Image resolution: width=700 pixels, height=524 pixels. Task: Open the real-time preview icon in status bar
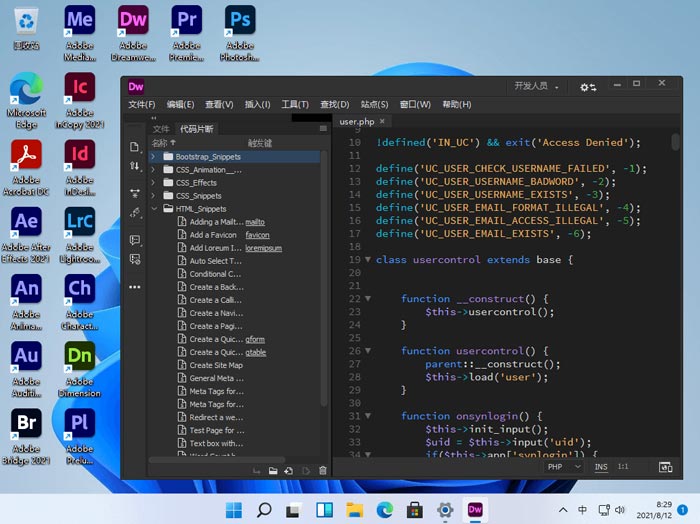point(665,467)
